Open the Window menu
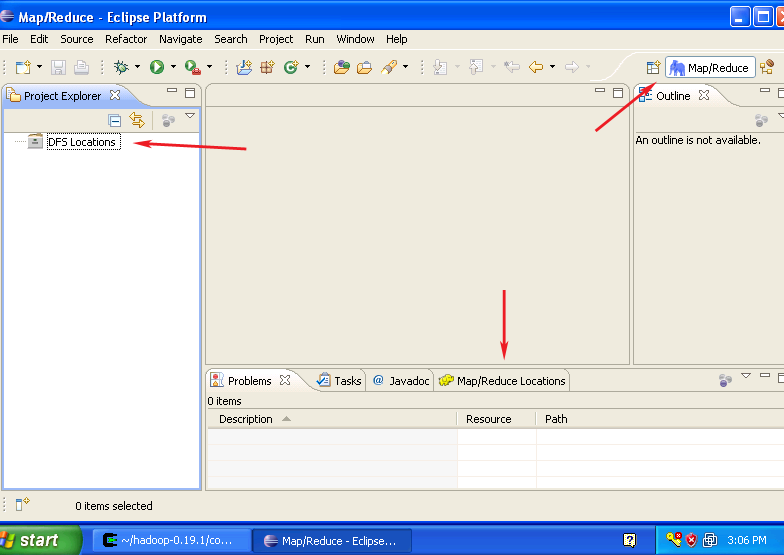The width and height of the screenshot is (784, 555). (355, 39)
